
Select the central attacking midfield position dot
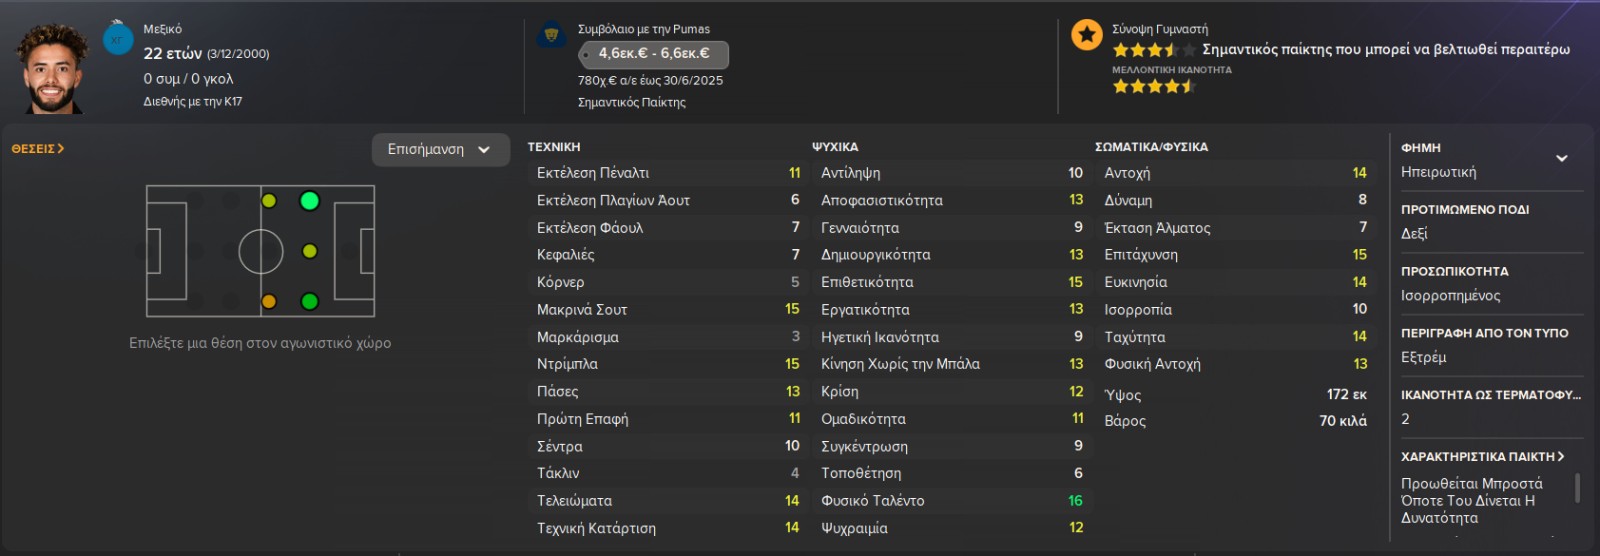(x=310, y=251)
